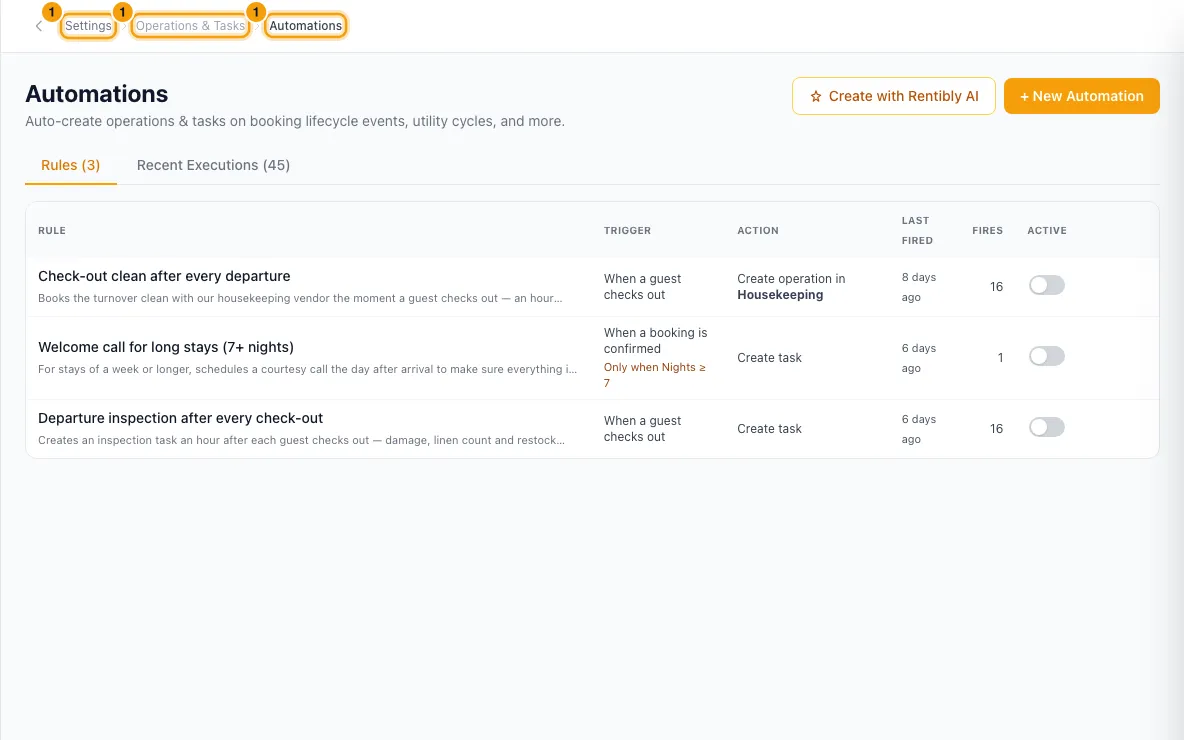Screen dimensions: 1184x740
Task: Click the RULE column header
Action: 52,230
